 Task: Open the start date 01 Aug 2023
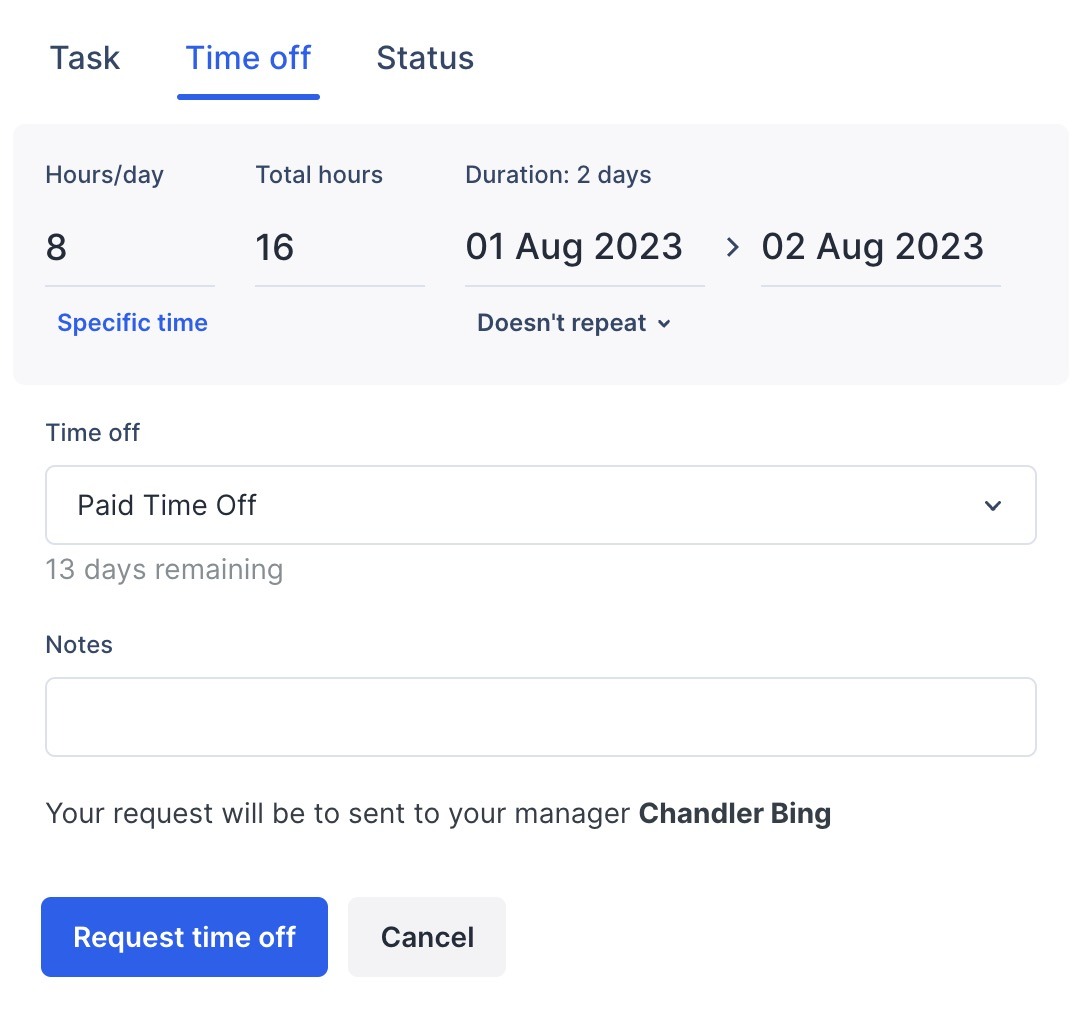pos(574,247)
